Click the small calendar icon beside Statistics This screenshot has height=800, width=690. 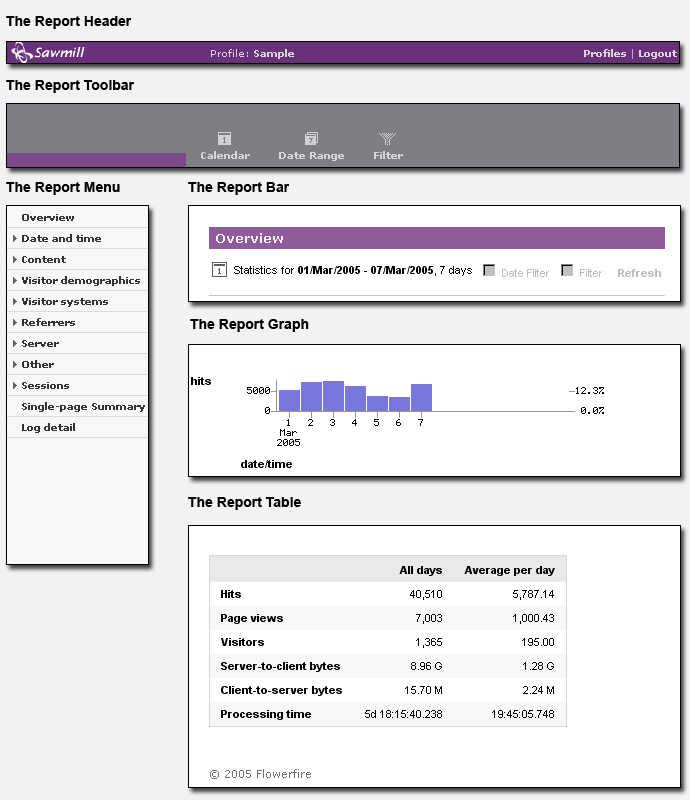pos(219,270)
